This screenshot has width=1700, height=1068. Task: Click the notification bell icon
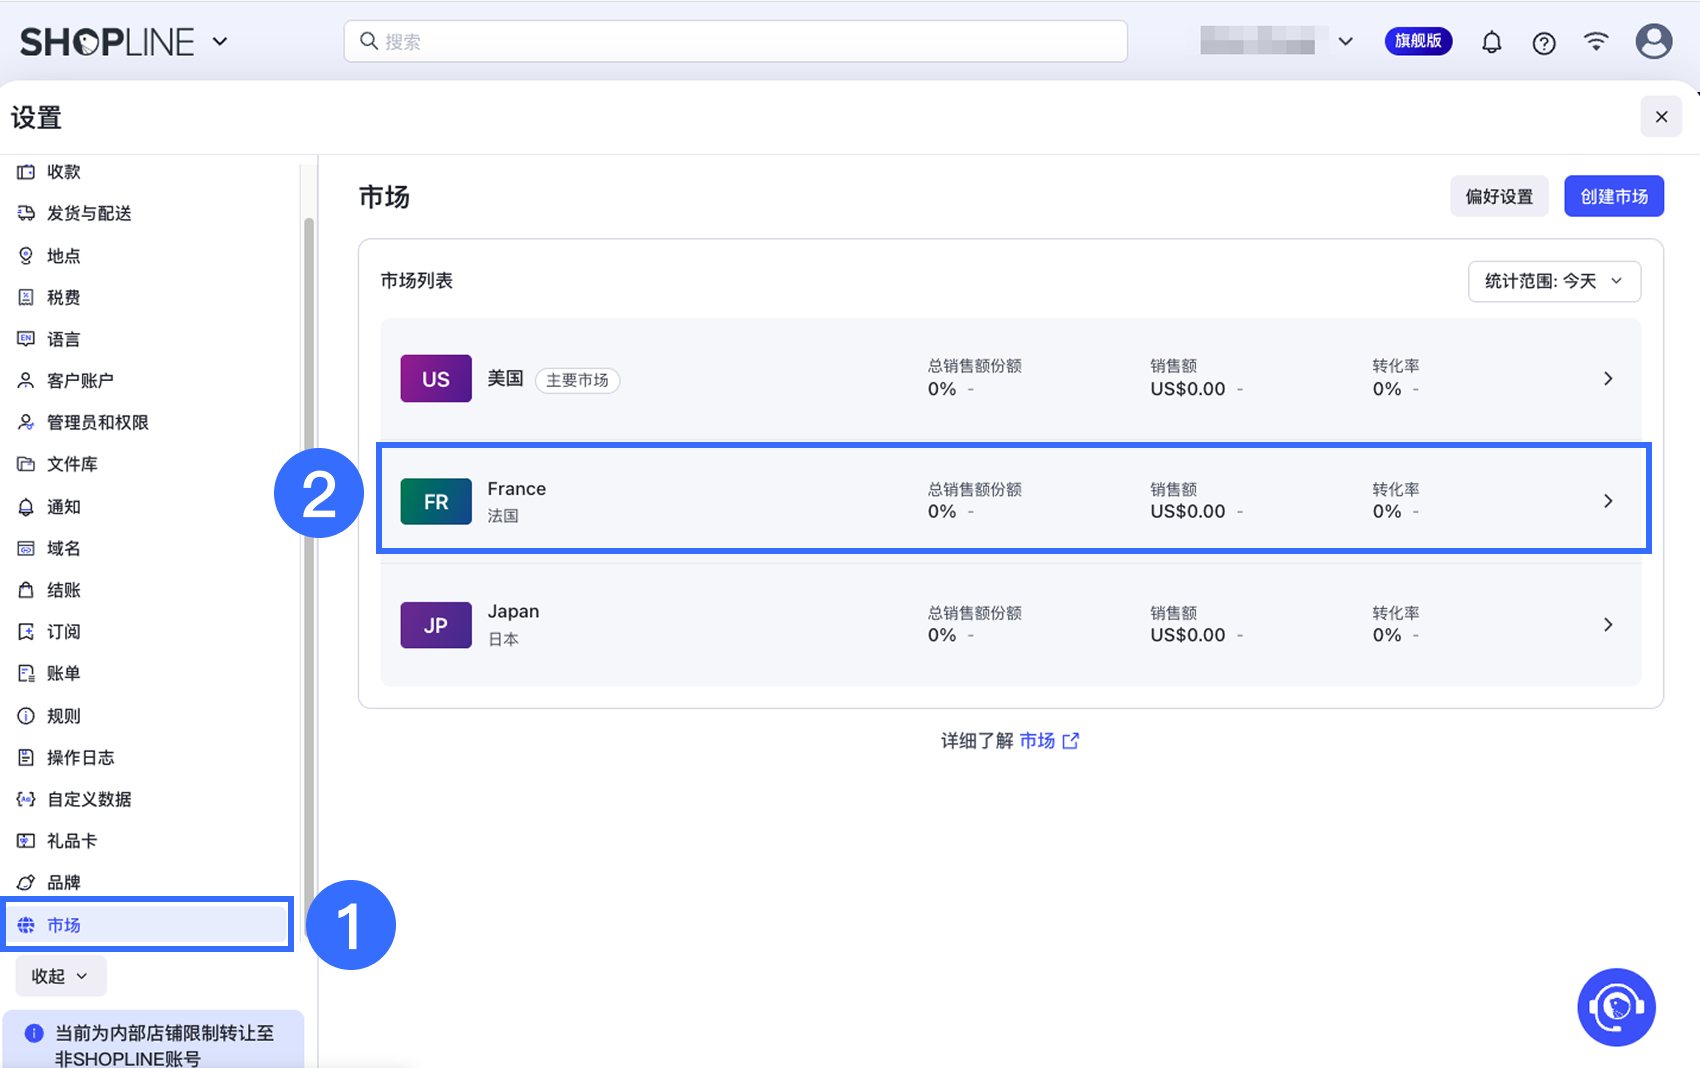[1491, 42]
